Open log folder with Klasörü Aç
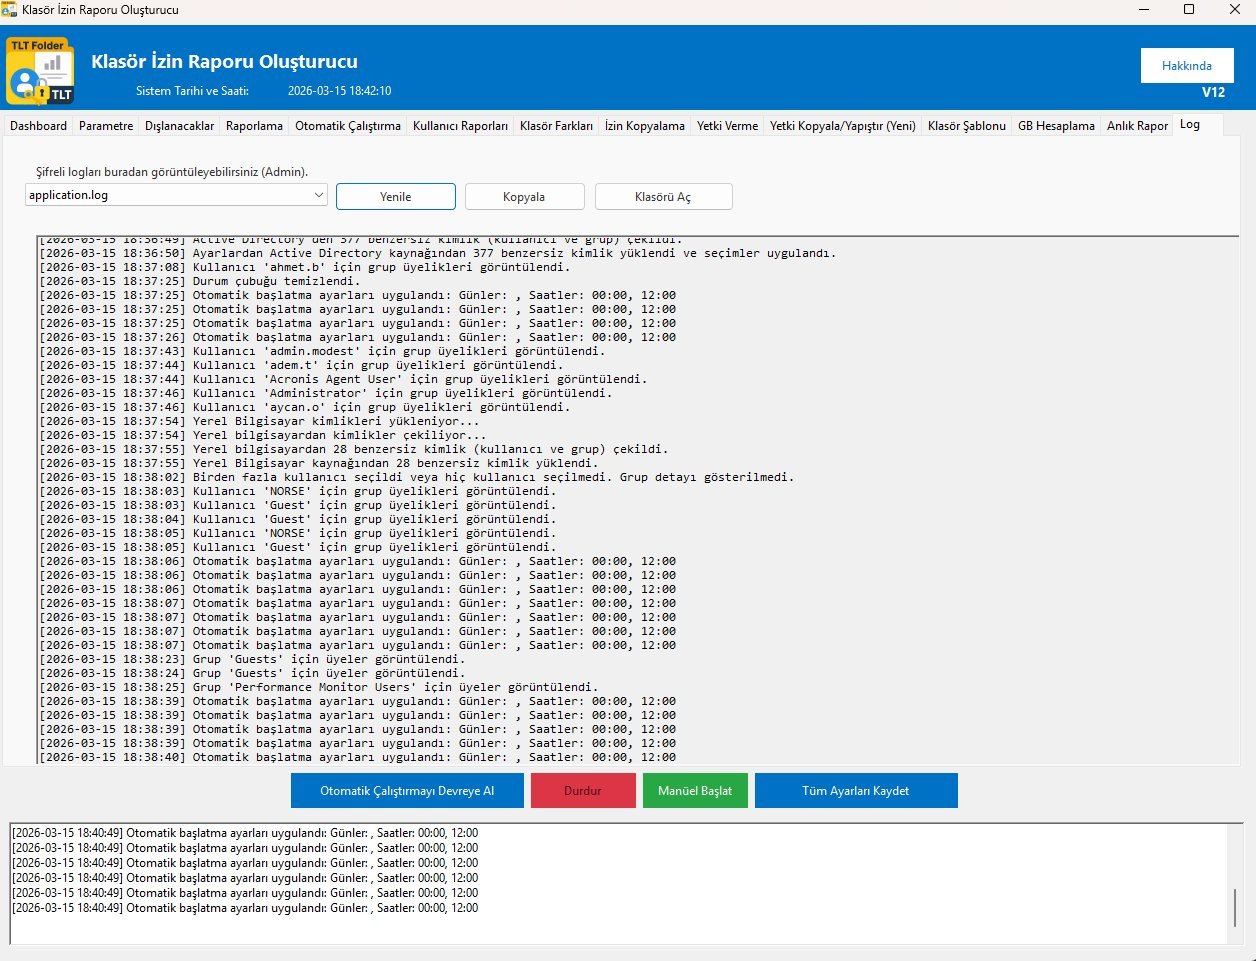The image size is (1256, 961). point(663,197)
